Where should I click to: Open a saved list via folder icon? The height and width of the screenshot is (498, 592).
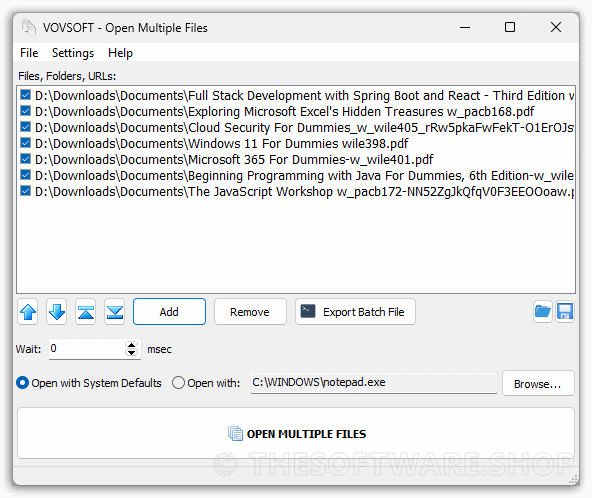tap(543, 312)
